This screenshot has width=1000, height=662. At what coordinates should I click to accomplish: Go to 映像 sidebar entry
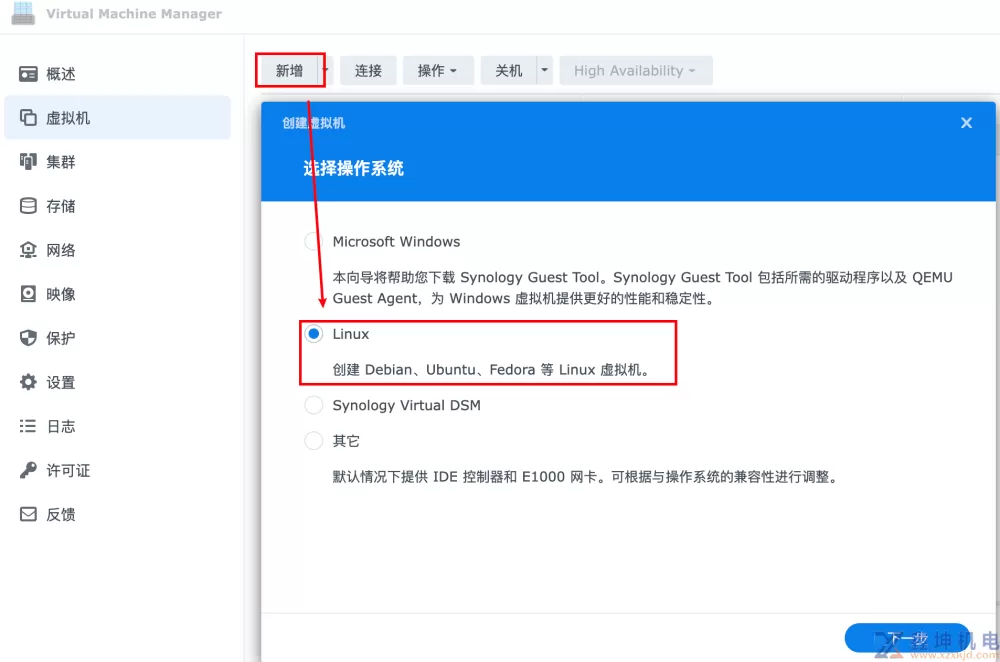pos(117,293)
